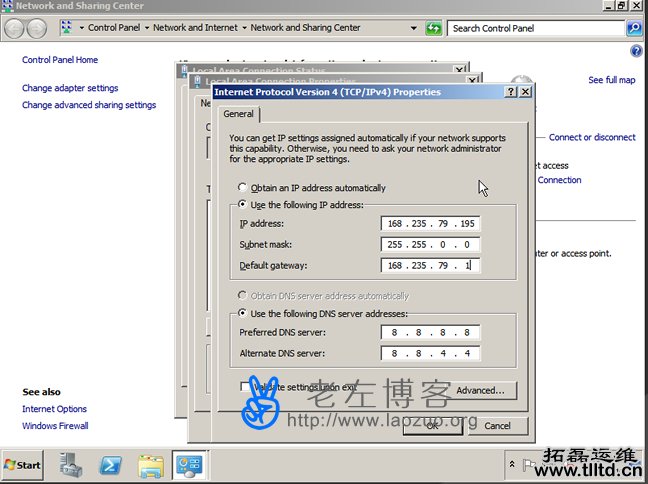Screen dimensions: 648x484
Task: Click the Back navigation arrow button
Action: click(x=14, y=29)
